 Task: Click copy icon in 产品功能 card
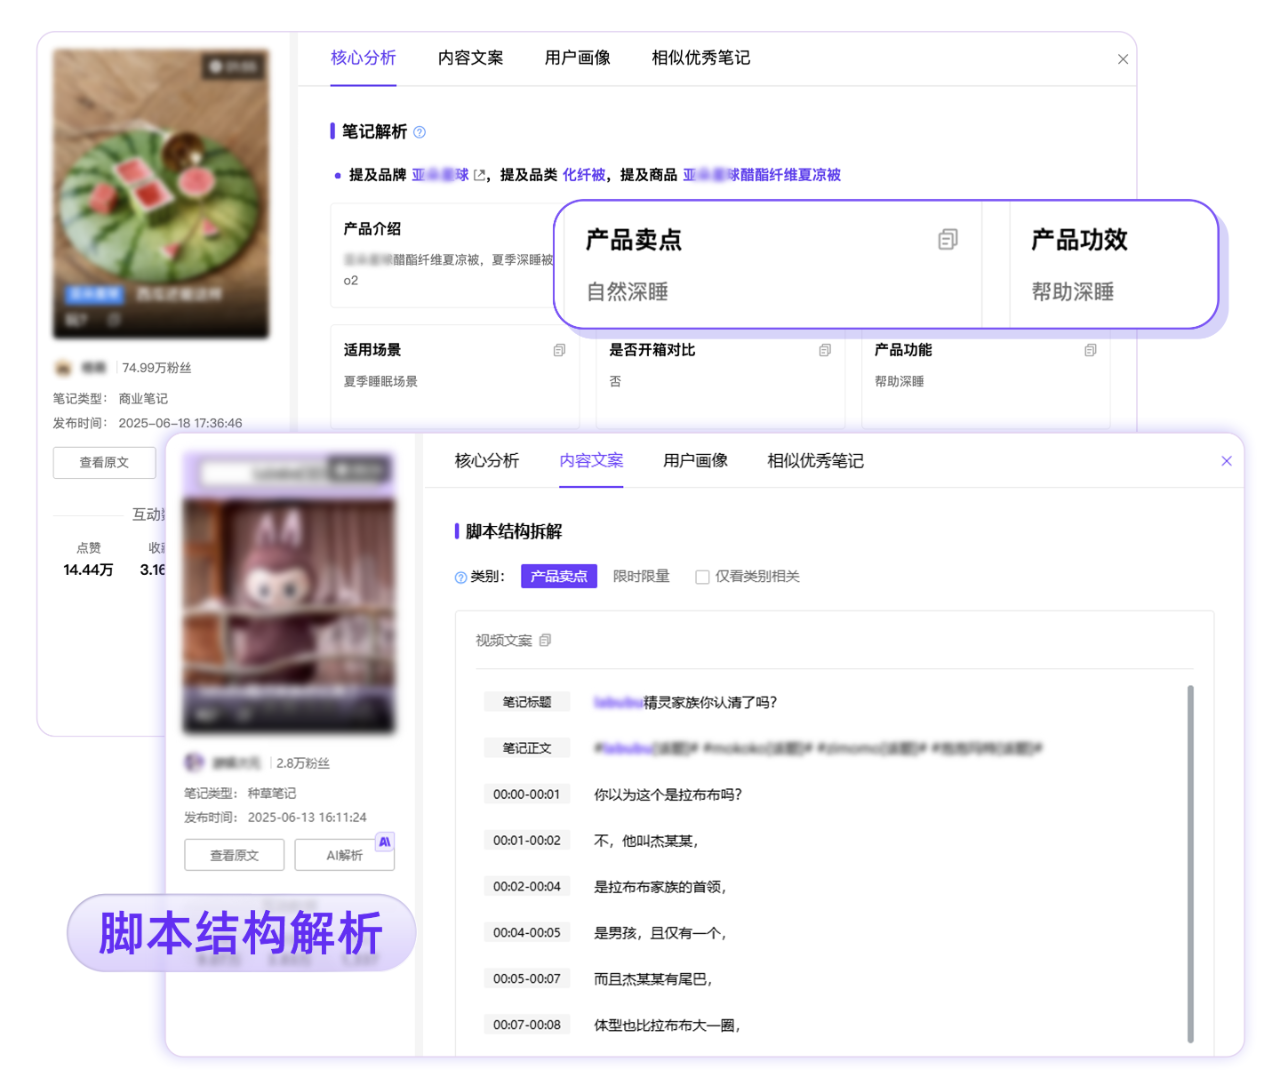[1090, 350]
